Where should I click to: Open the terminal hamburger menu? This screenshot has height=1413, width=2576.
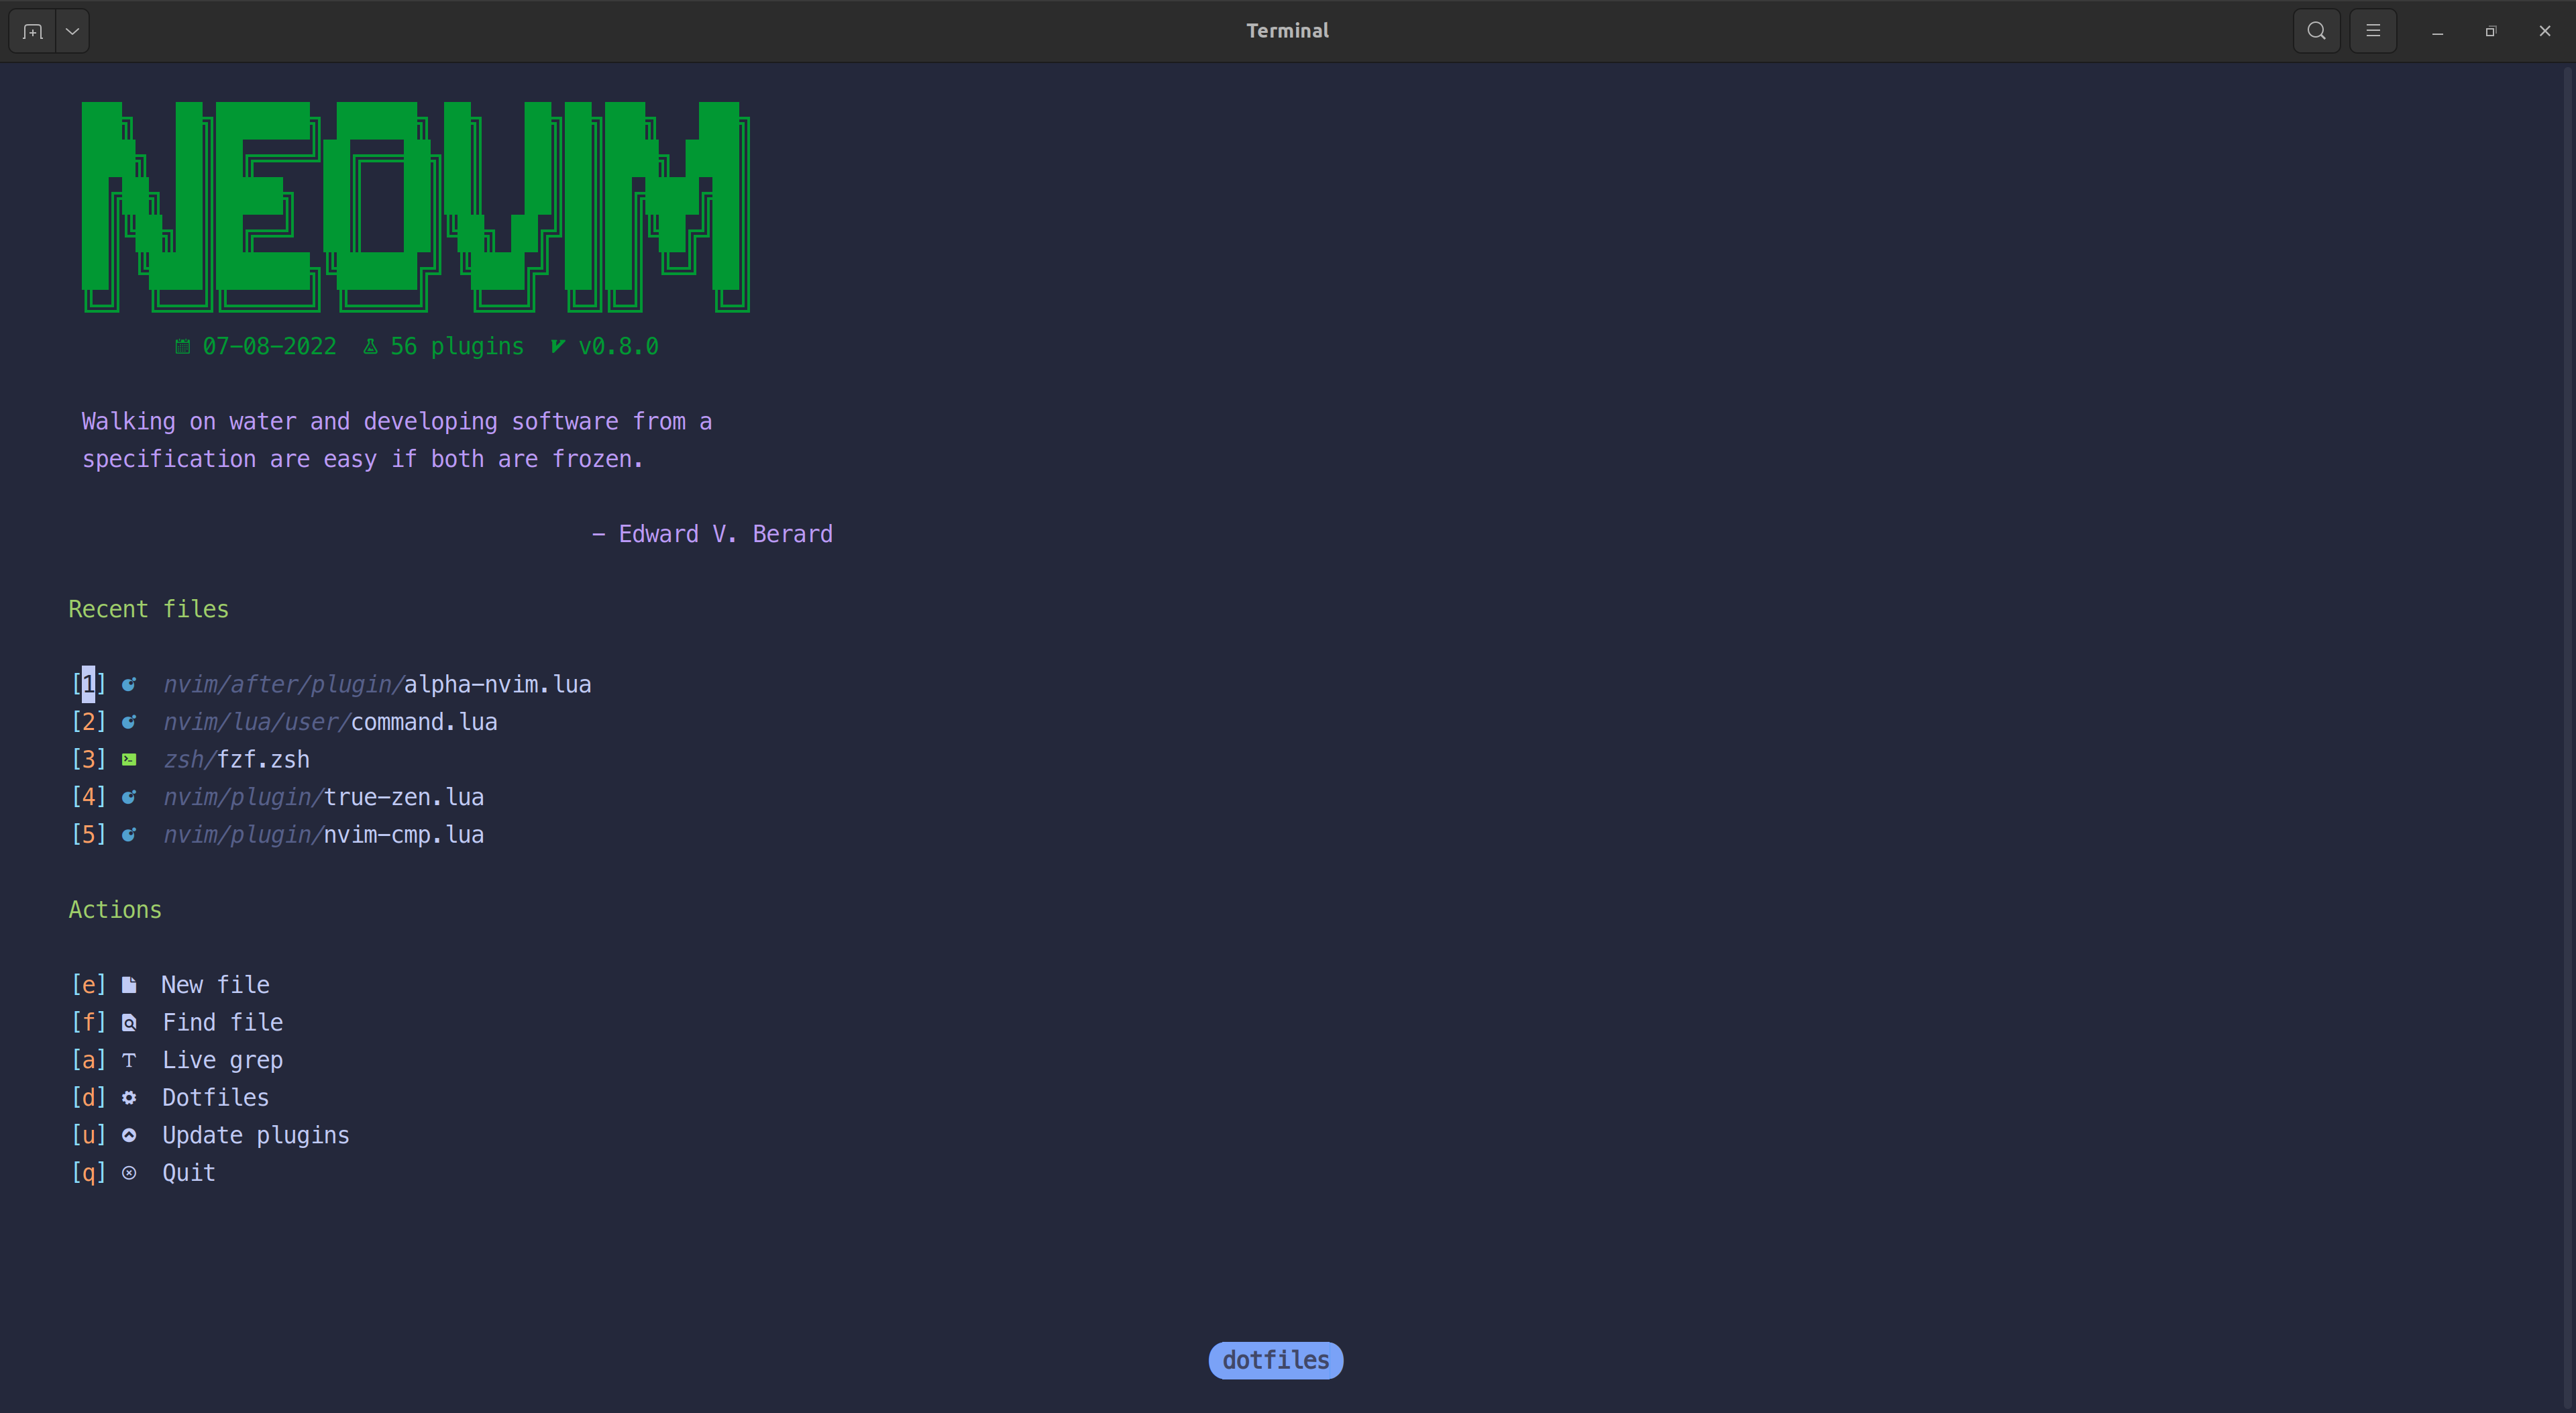pos(2374,31)
